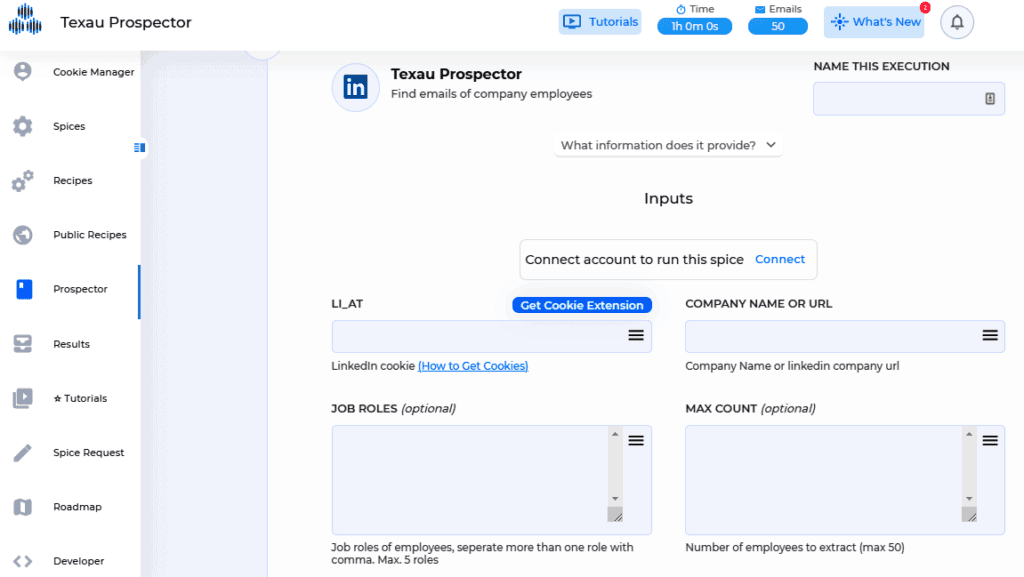Collapse the sidebar with toggle icon

(139, 148)
